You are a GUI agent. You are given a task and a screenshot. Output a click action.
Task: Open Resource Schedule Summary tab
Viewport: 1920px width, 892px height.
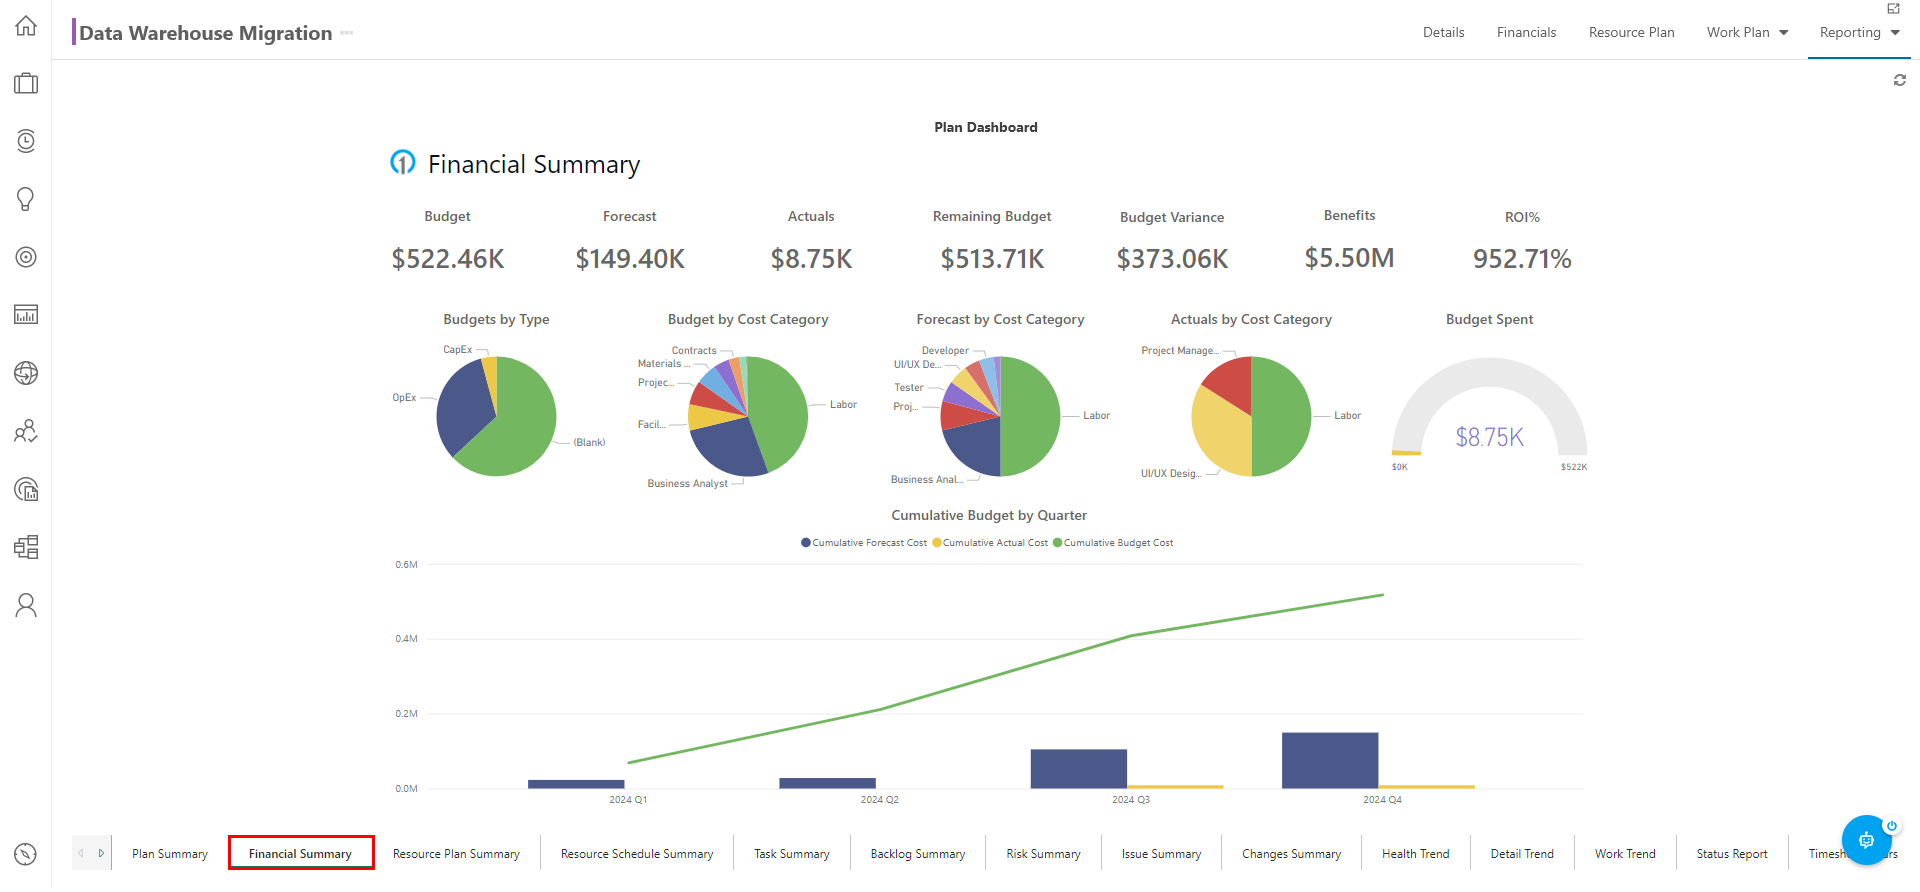click(637, 853)
